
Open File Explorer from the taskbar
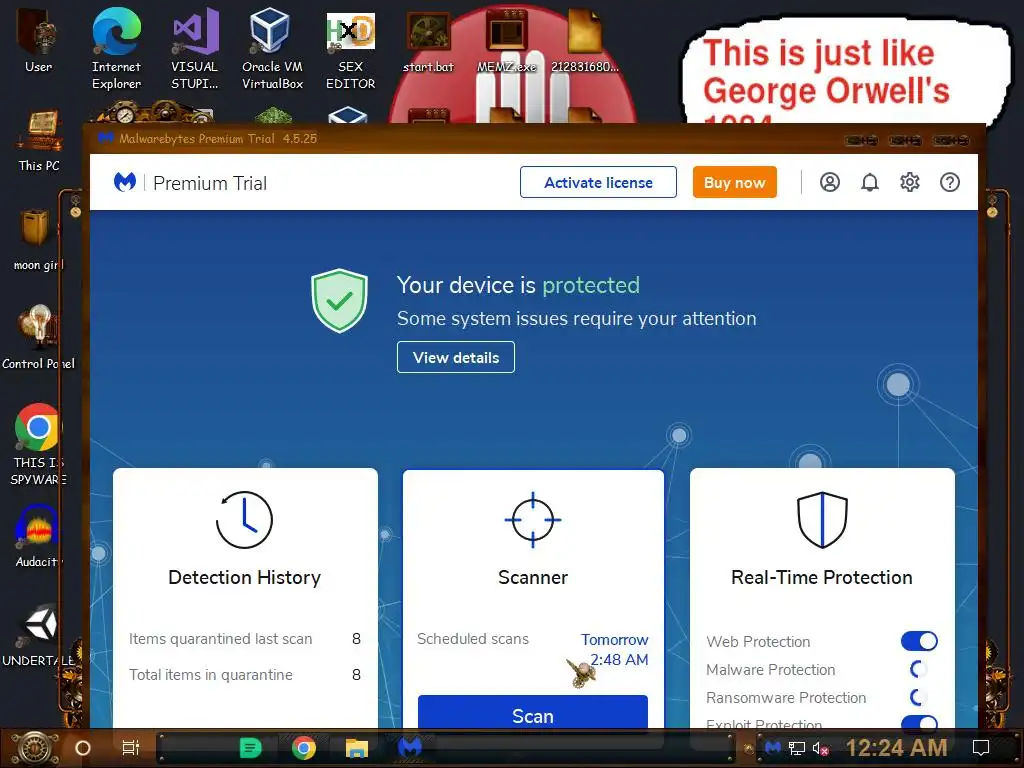357,748
